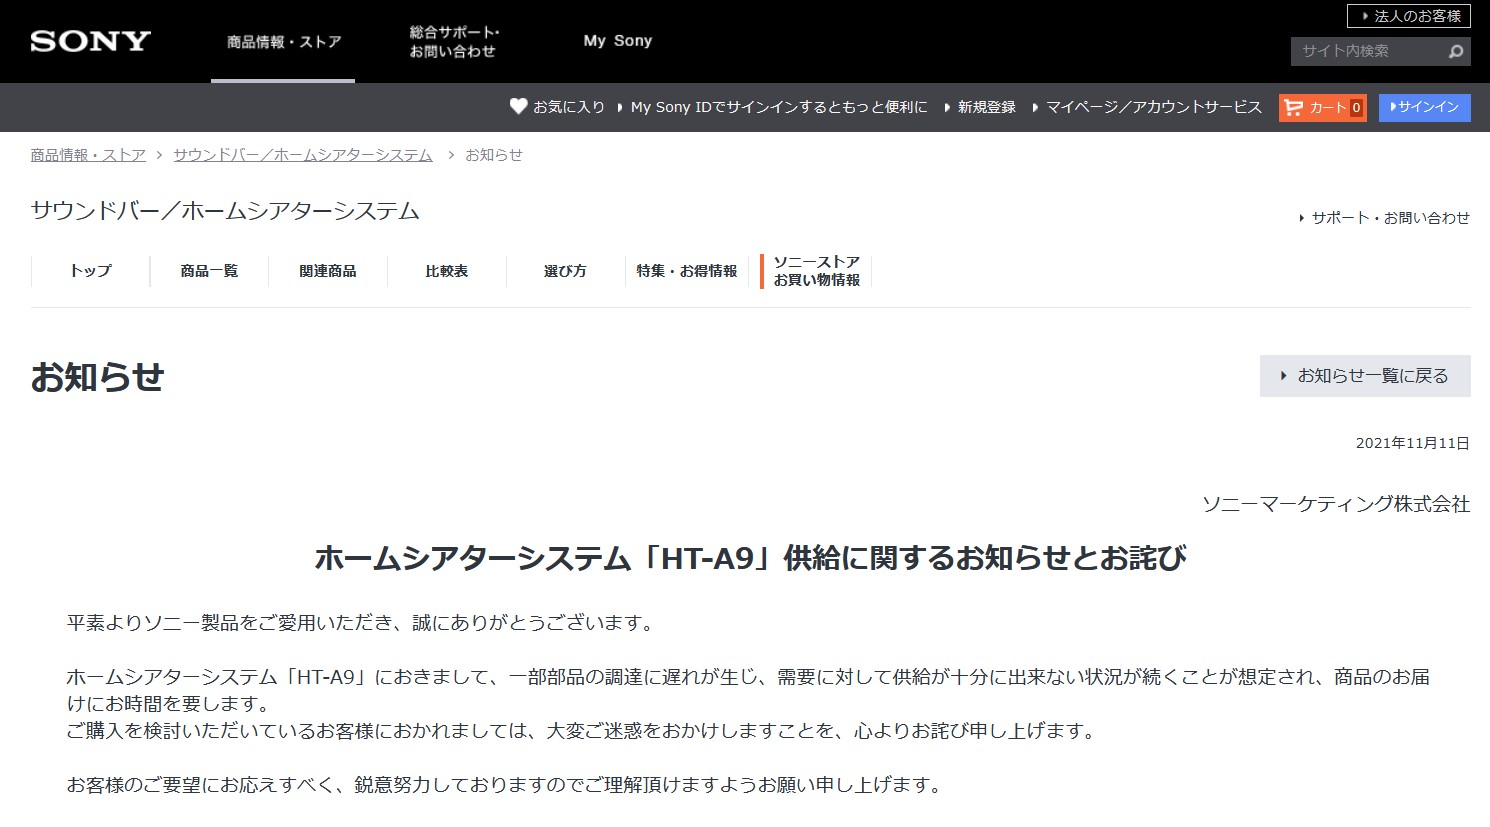Click the heart お気に入り icon
This screenshot has width=1490, height=827.
click(x=518, y=106)
